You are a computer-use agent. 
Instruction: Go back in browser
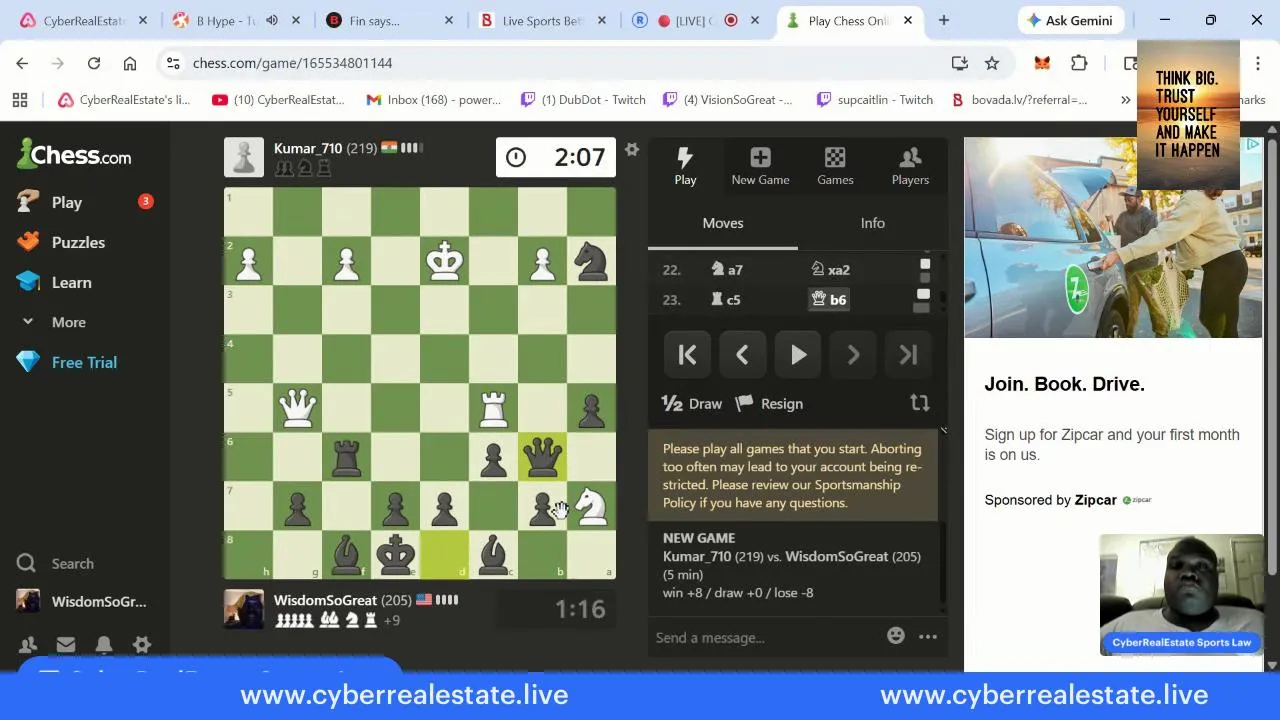click(22, 63)
